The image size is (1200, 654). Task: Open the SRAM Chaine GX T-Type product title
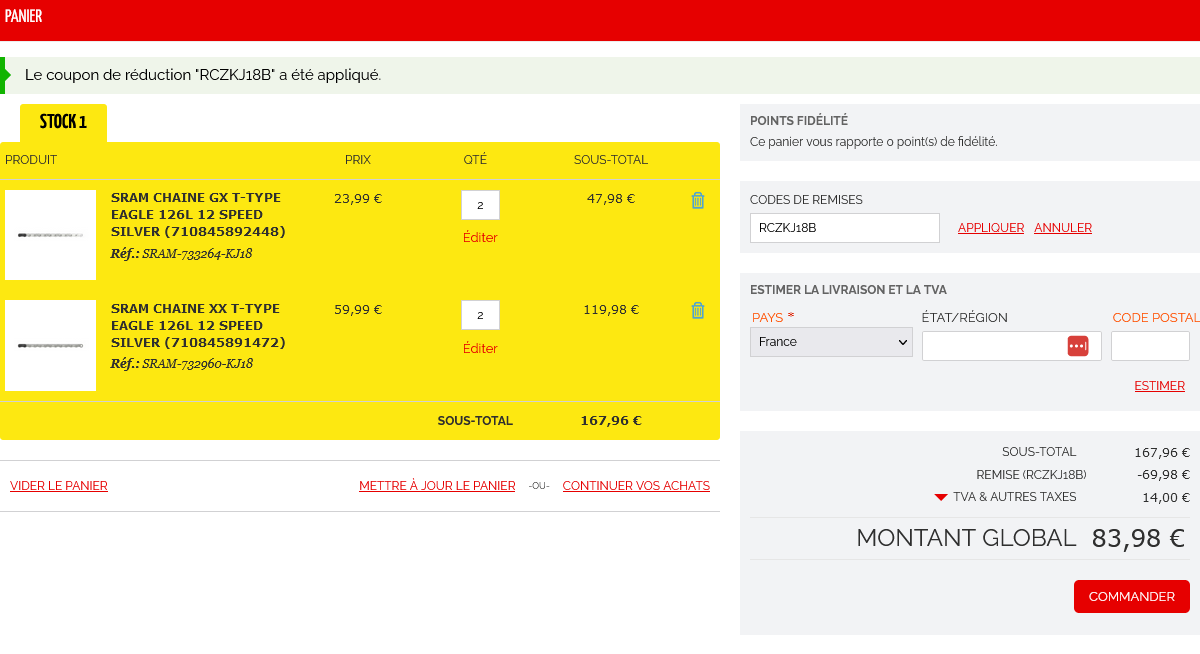click(198, 215)
